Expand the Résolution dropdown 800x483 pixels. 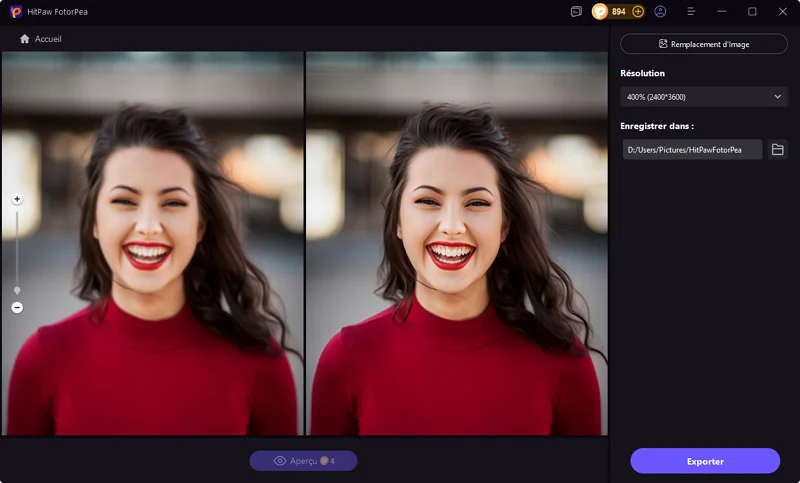coord(703,97)
